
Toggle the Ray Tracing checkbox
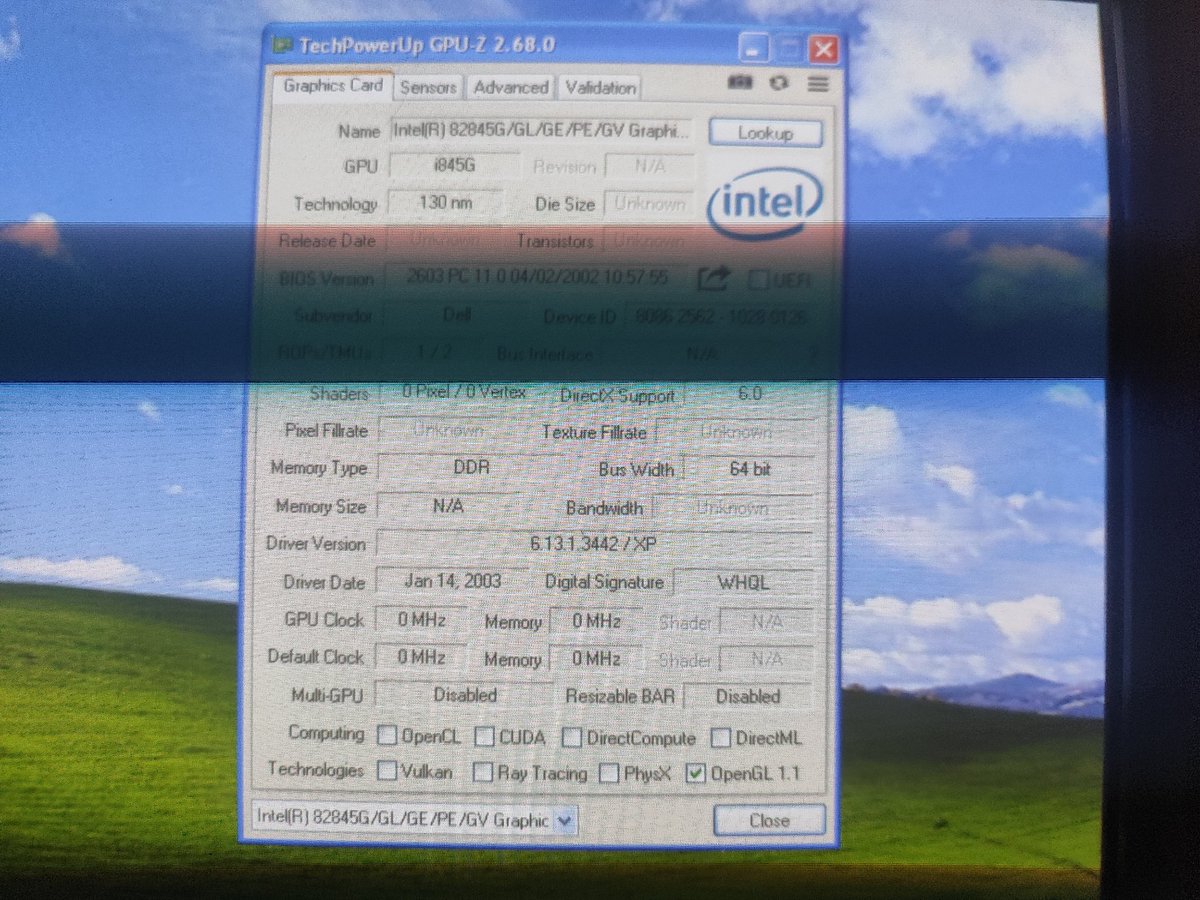tap(483, 773)
